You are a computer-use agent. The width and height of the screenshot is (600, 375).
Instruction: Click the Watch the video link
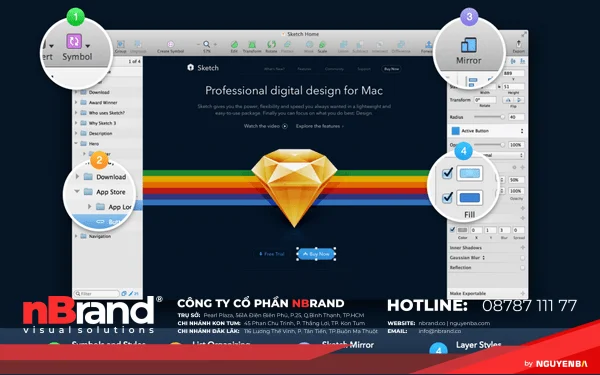tap(266, 126)
